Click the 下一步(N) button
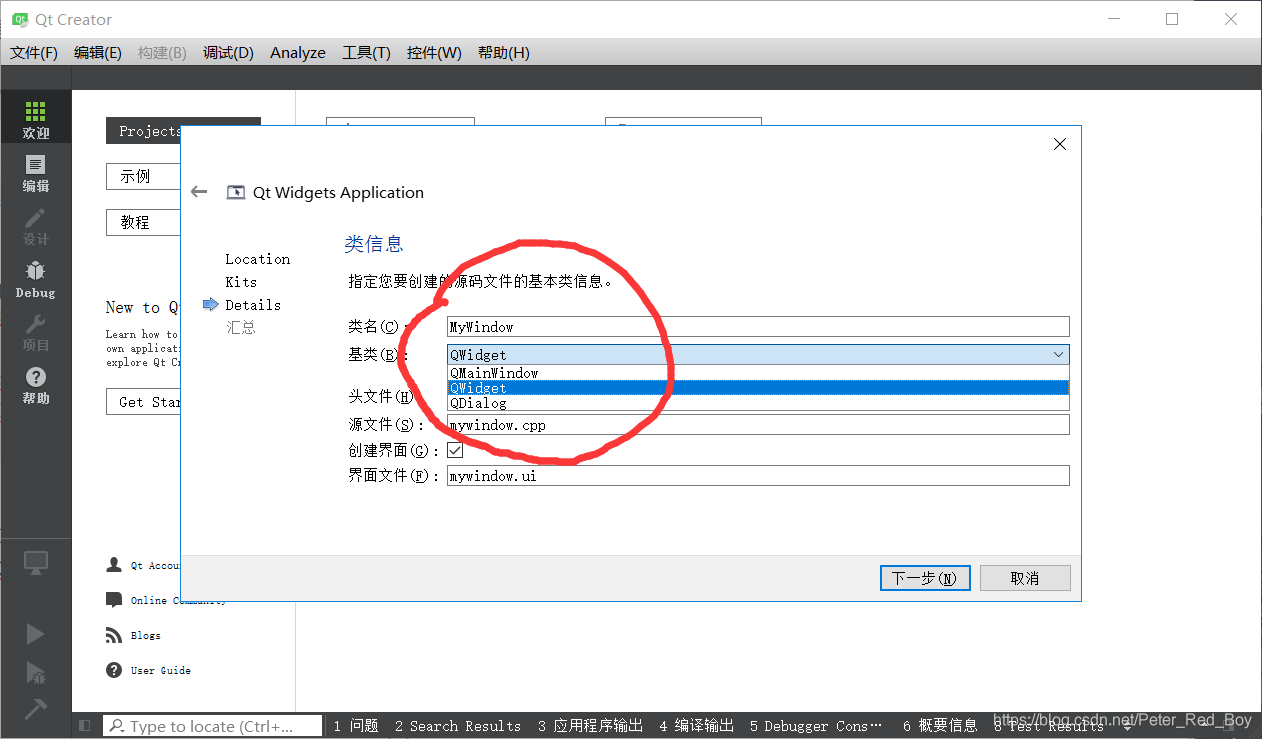The width and height of the screenshot is (1262, 739). (x=925, y=578)
